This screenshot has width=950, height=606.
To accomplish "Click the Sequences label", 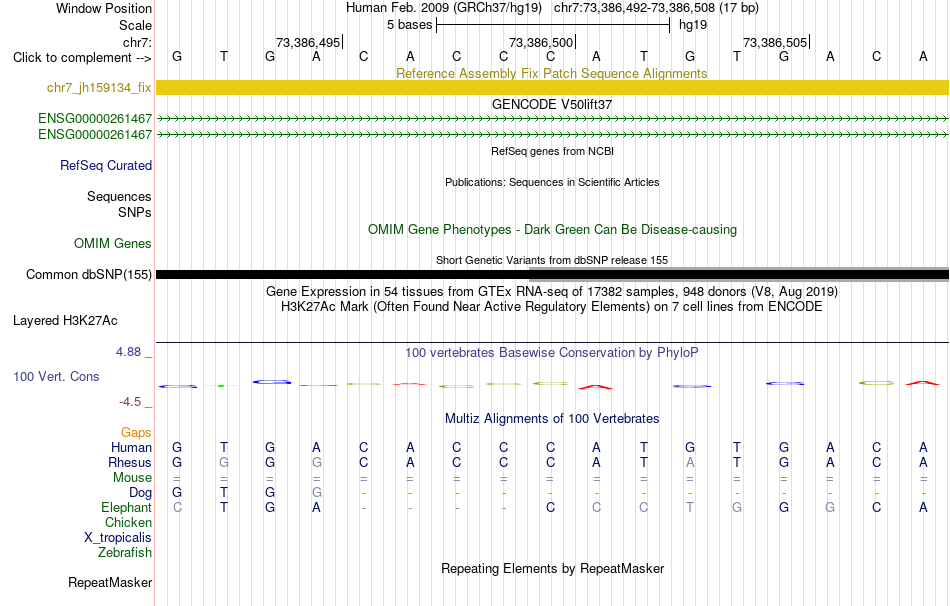I will tap(119, 196).
